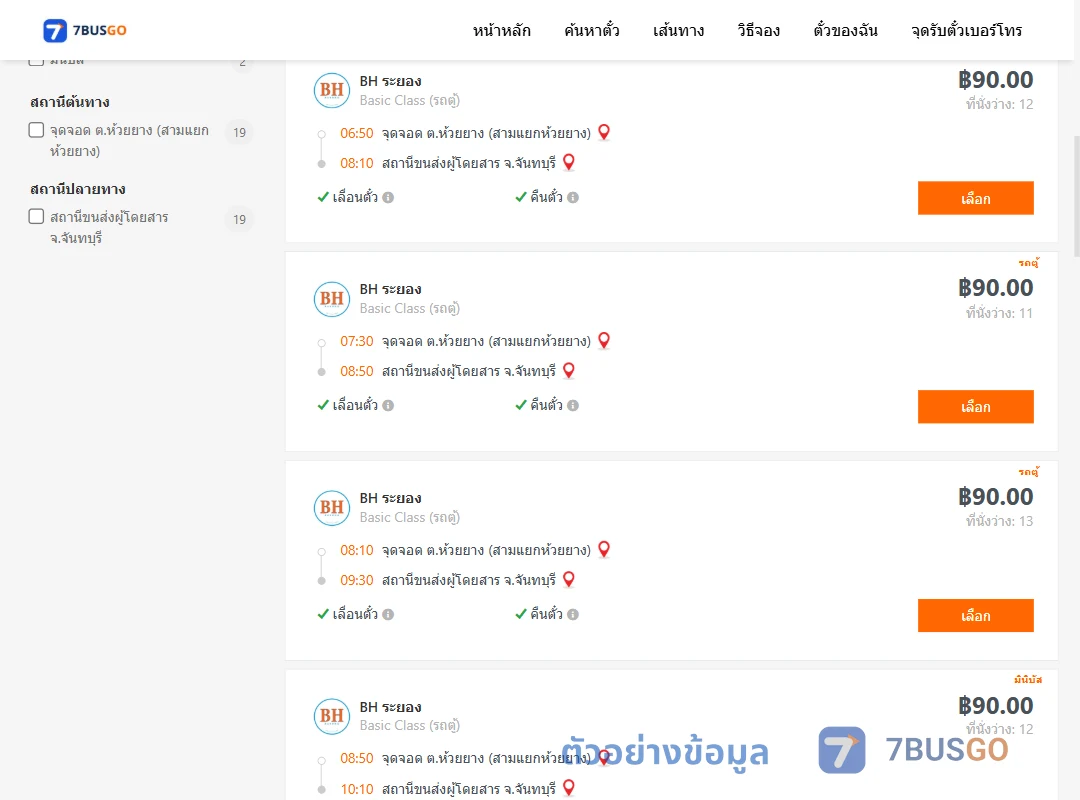This screenshot has height=800, width=1080.
Task: Open เส้นทาง menu item
Action: pyautogui.click(x=678, y=30)
